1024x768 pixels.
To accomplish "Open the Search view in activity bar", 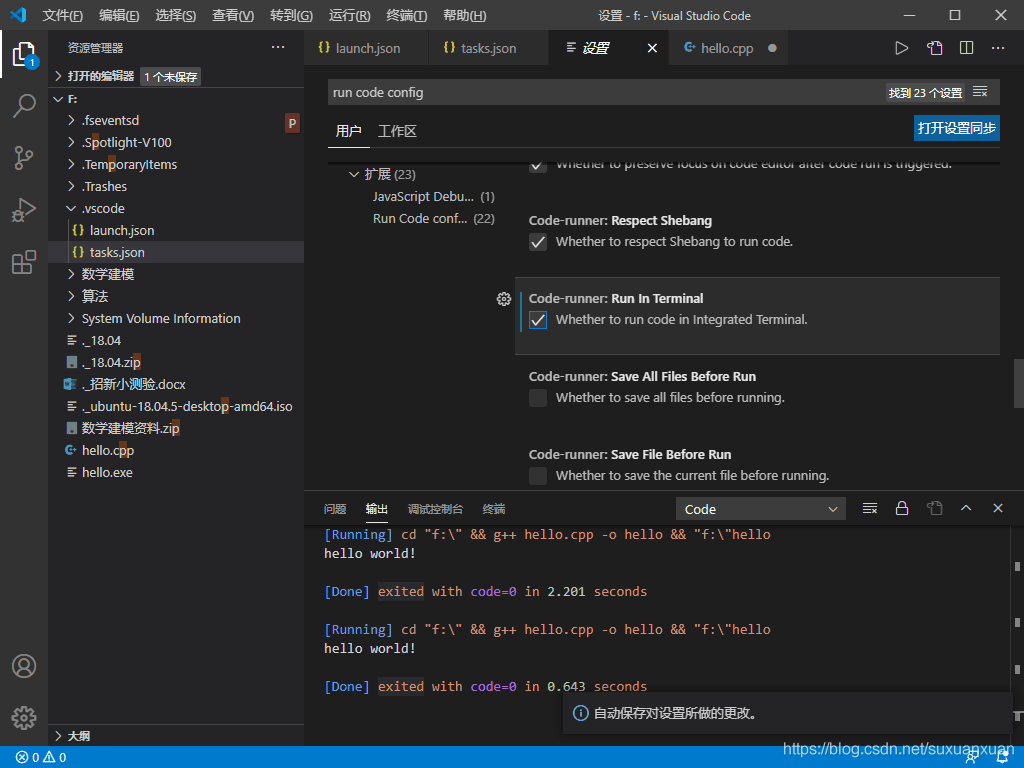I will [24, 105].
